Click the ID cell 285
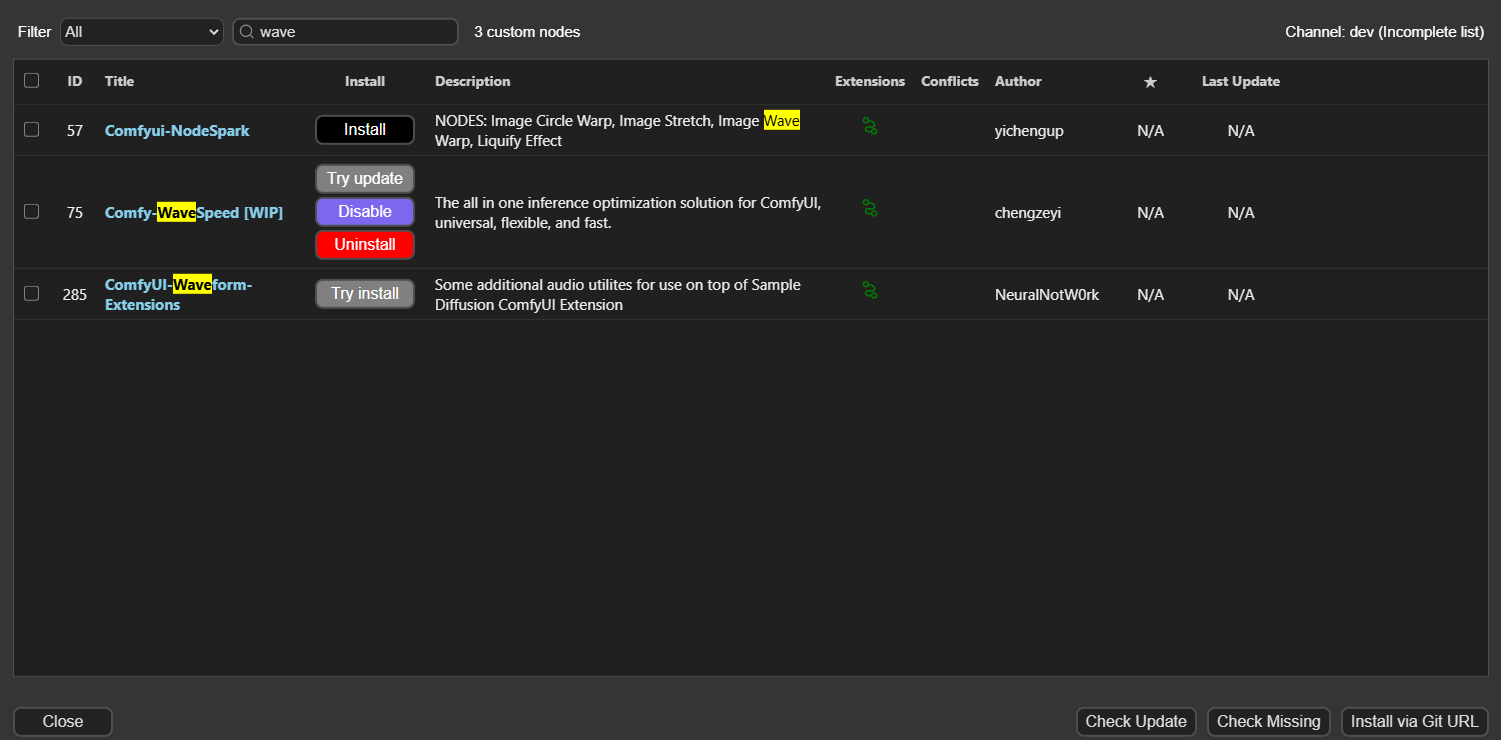The height and width of the screenshot is (740, 1501). tap(75, 295)
